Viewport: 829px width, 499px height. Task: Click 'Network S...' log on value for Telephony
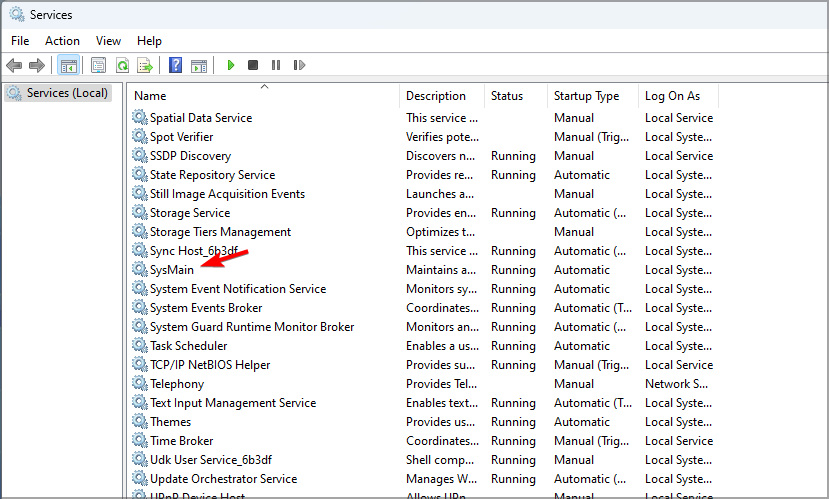pyautogui.click(x=676, y=384)
